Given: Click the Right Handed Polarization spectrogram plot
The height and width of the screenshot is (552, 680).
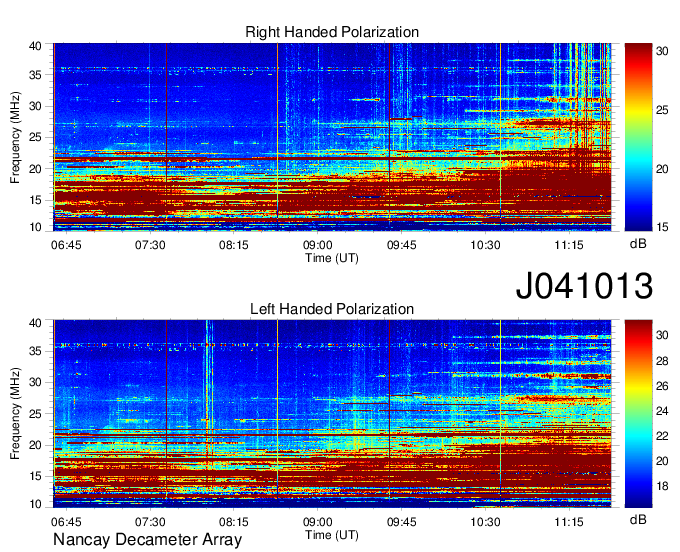Looking at the screenshot, I should 332,137.
